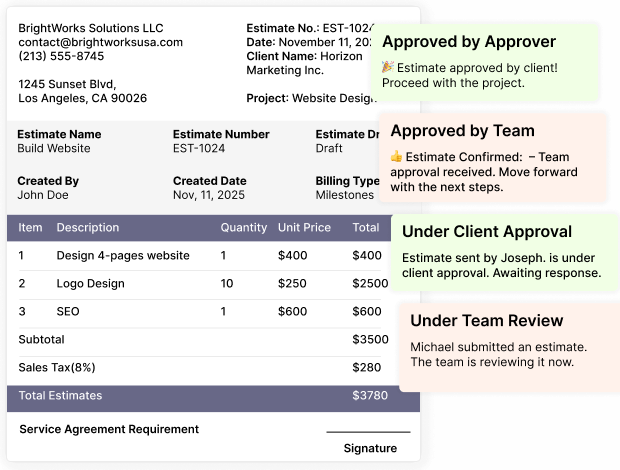The height and width of the screenshot is (470, 620).
Task: Click the Quantity column header
Action: point(244,228)
